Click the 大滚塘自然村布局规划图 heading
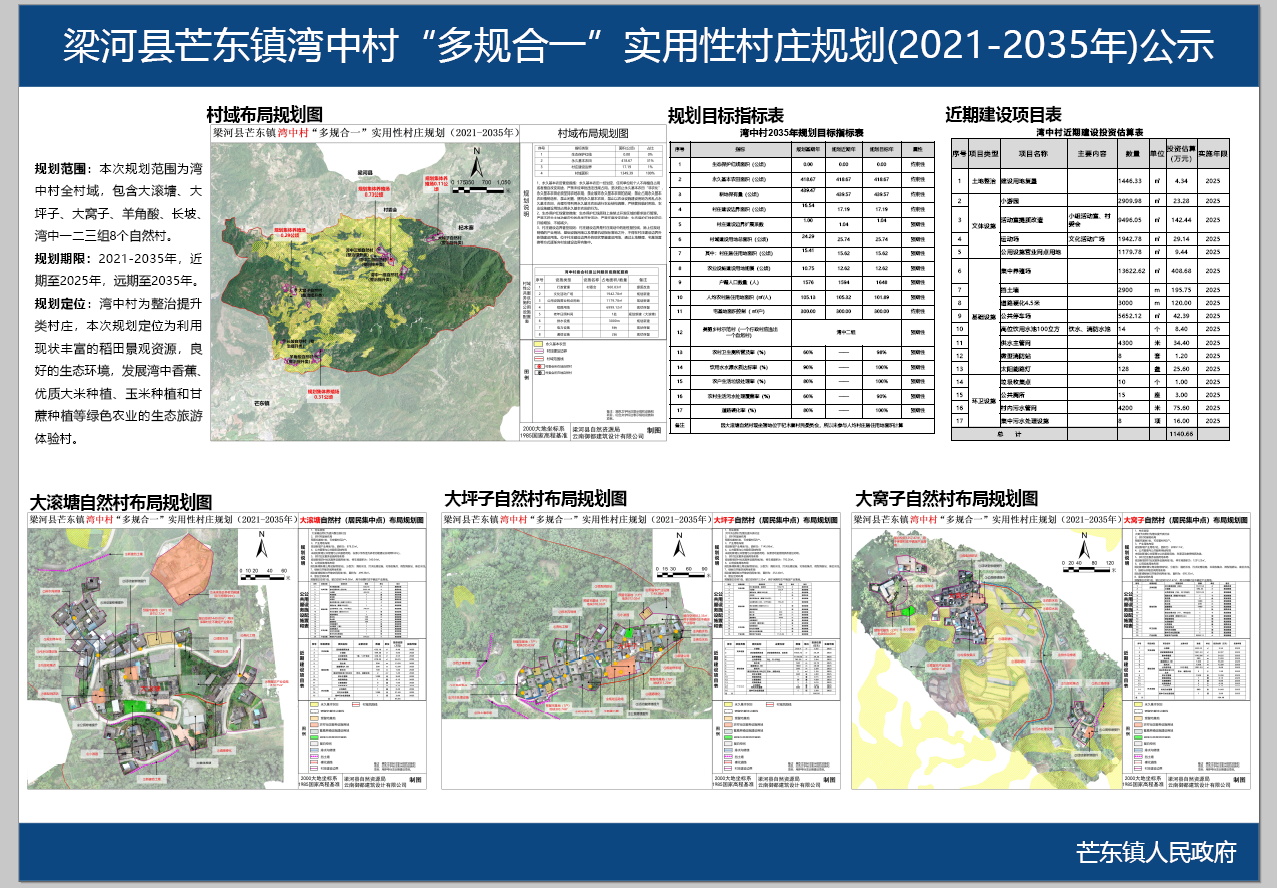 tap(120, 502)
